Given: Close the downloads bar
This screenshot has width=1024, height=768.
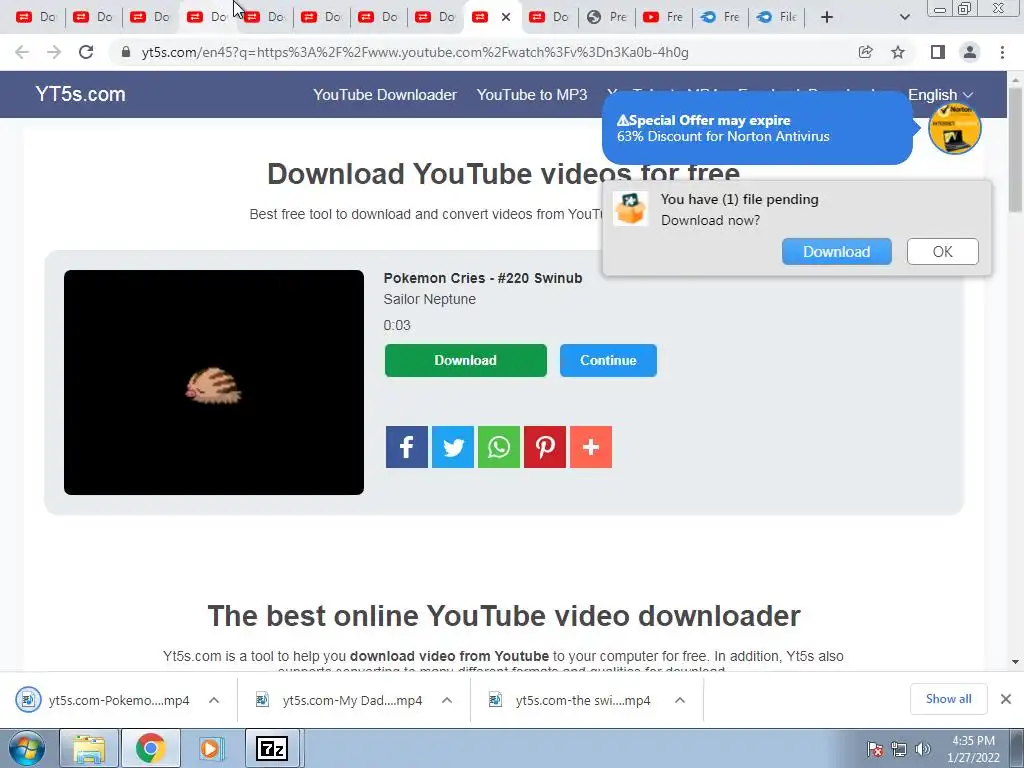Looking at the screenshot, I should [x=1006, y=699].
